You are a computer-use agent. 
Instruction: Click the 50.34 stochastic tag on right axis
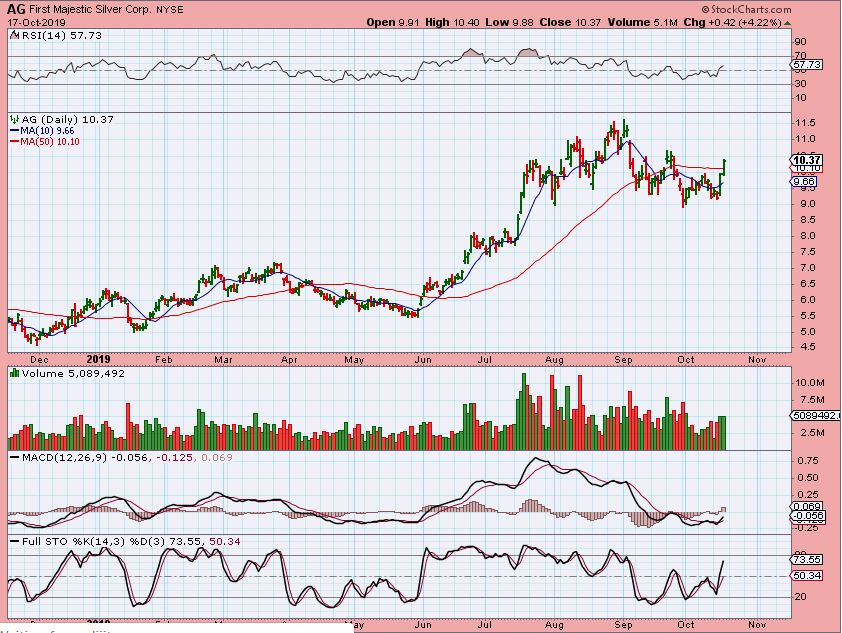click(x=807, y=576)
